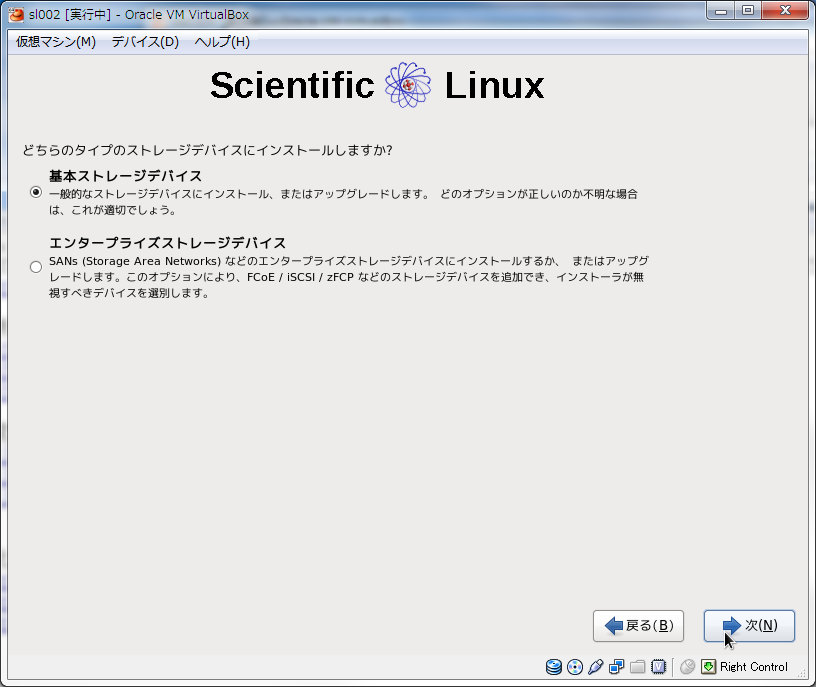Screen dimensions: 816x687
Task: Open the ヘルプ(H) menu
Action: click(222, 42)
